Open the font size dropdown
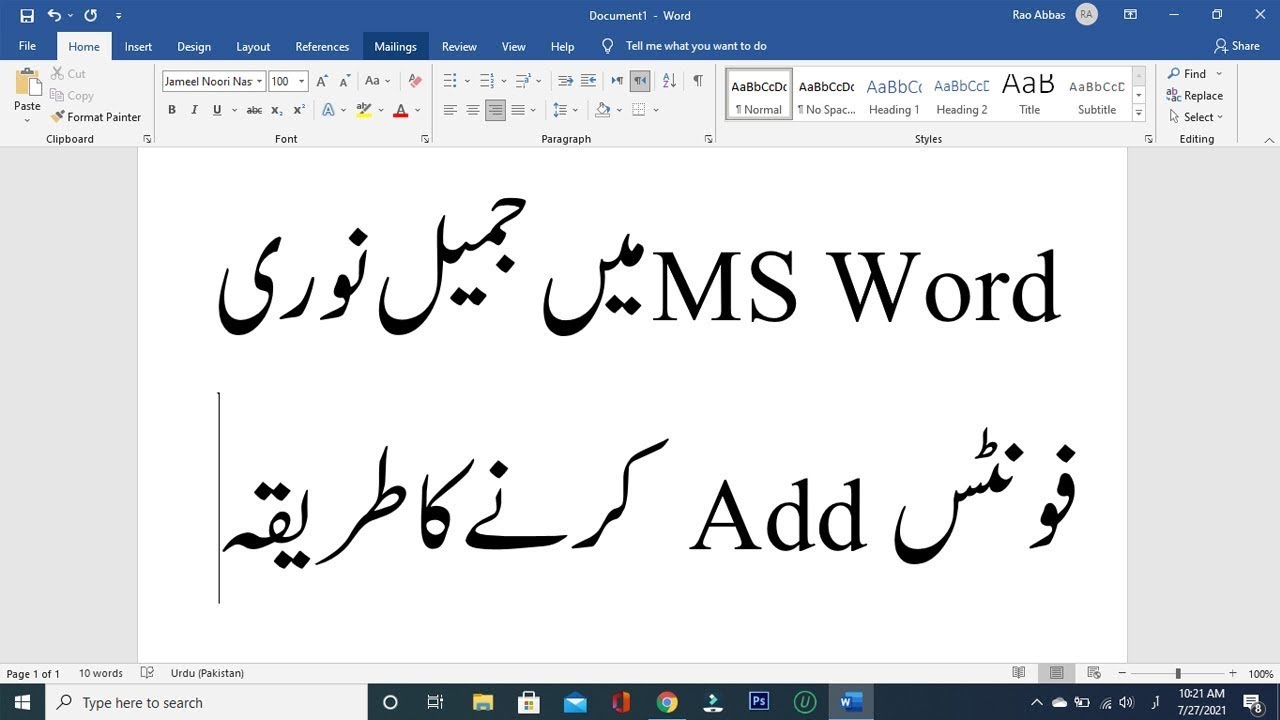Viewport: 1280px width, 720px height. click(x=301, y=82)
